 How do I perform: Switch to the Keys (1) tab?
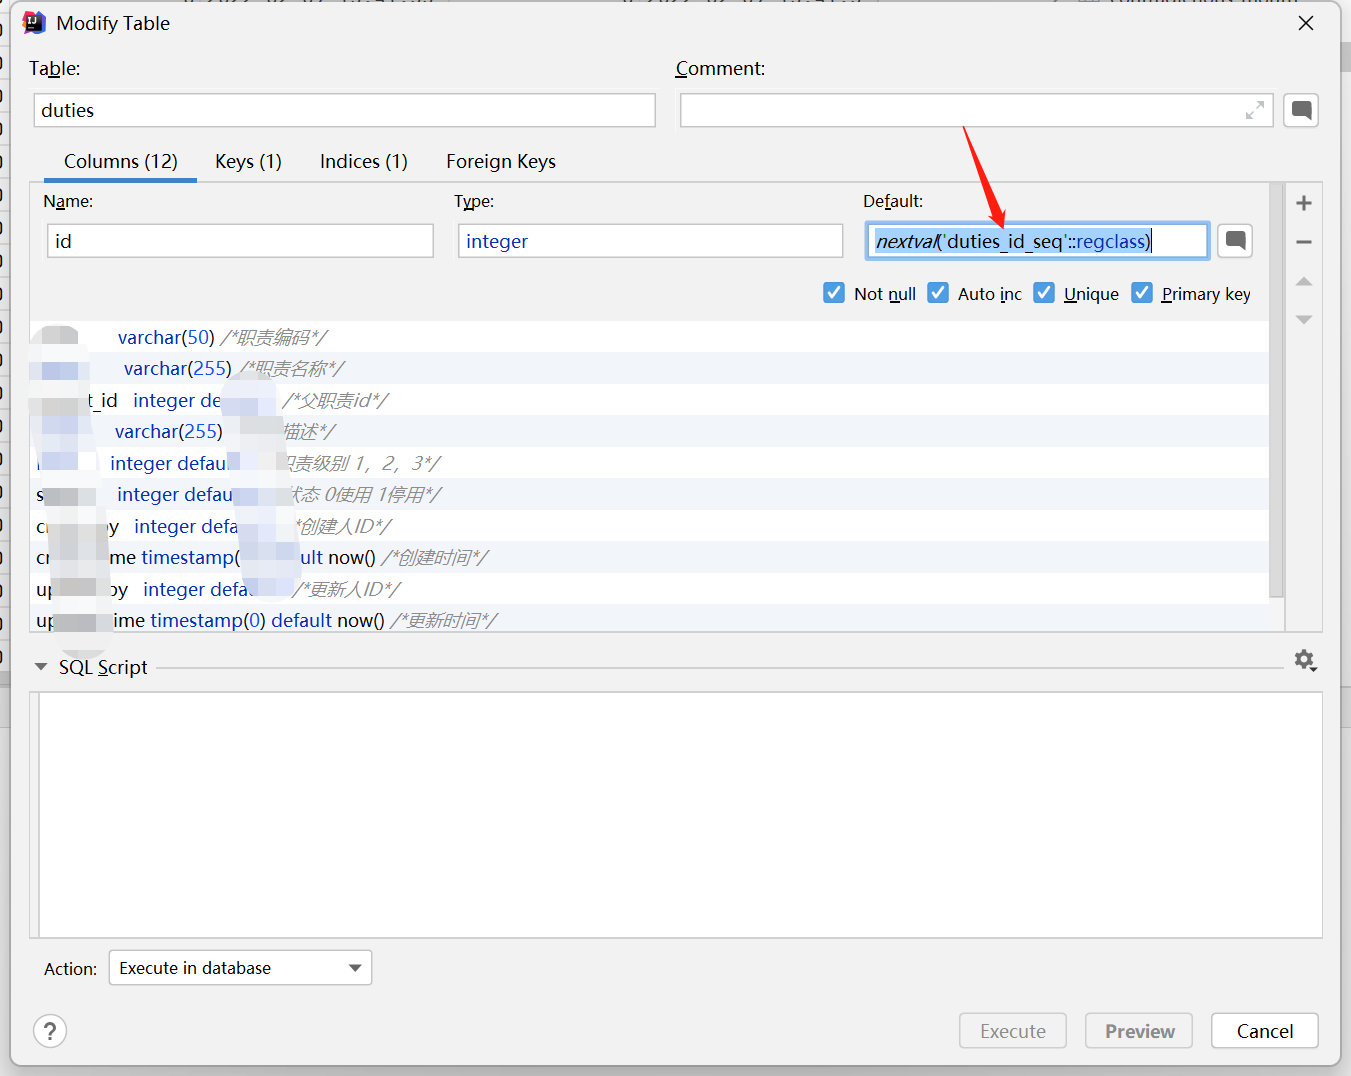point(248,162)
